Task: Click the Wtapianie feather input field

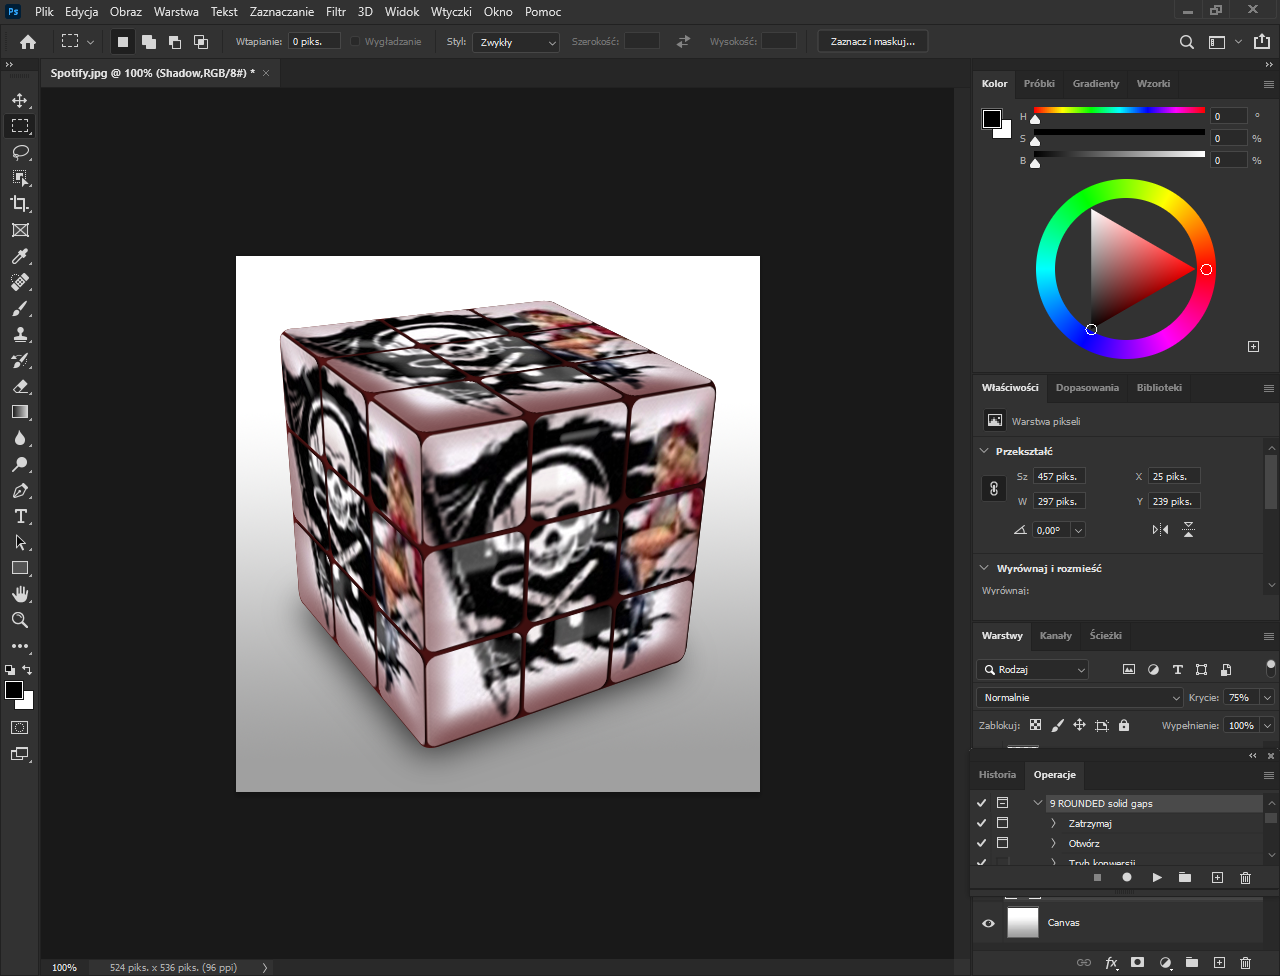Action: click(x=315, y=42)
